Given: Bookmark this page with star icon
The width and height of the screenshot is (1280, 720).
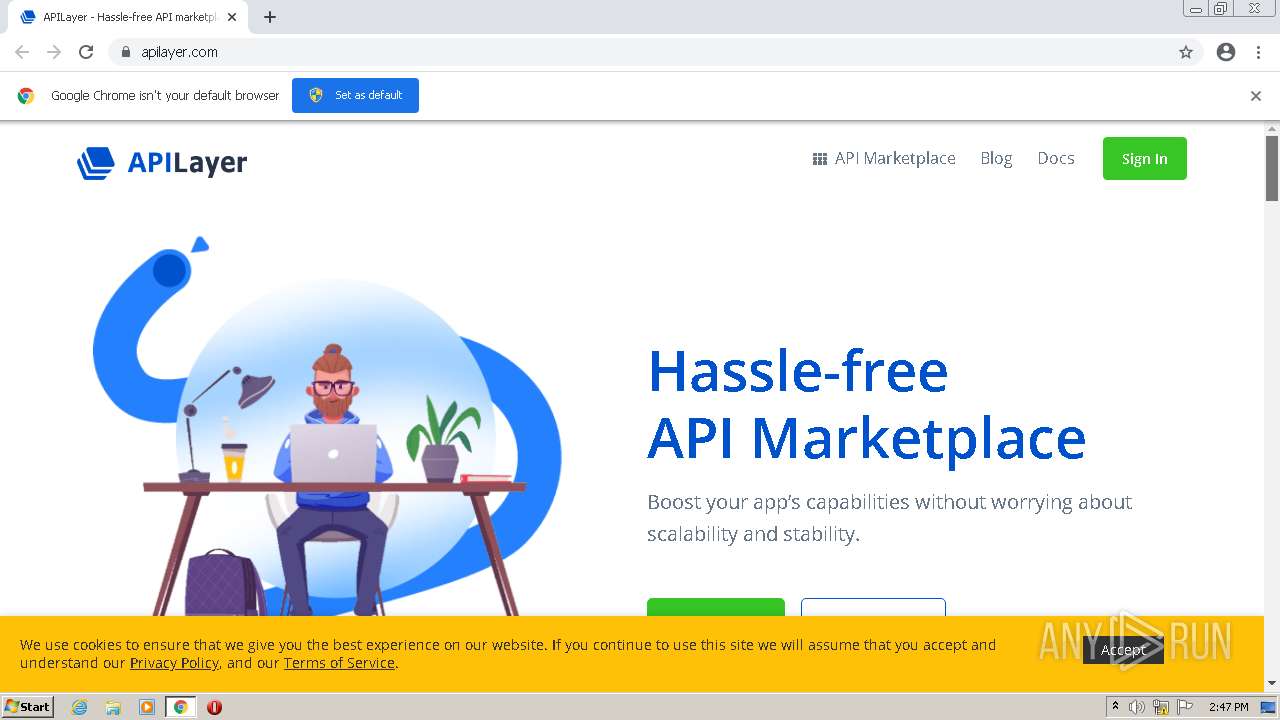Looking at the screenshot, I should pos(1186,52).
